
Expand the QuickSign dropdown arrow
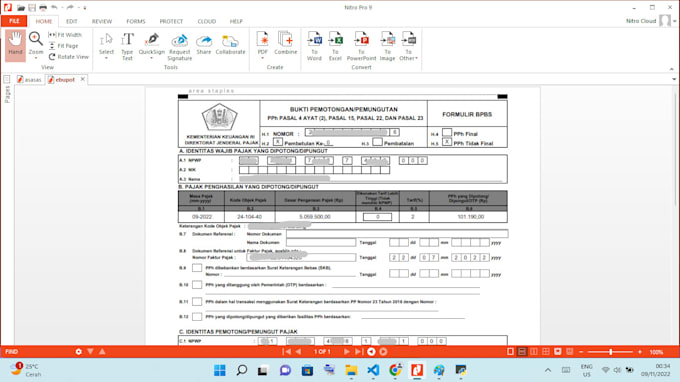pyautogui.click(x=152, y=58)
